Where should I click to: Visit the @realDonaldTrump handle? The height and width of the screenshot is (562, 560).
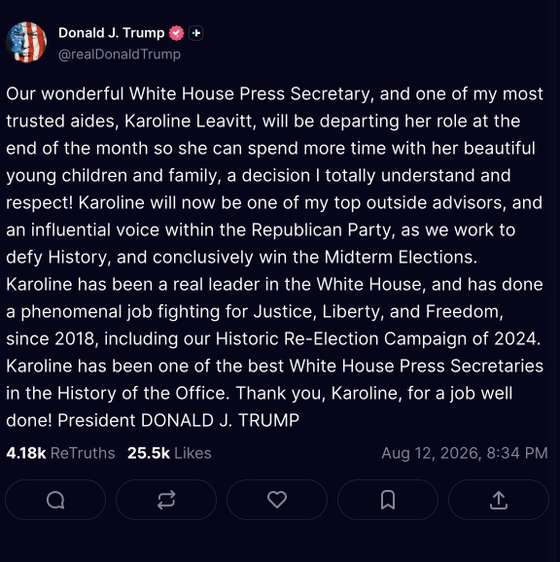point(119,54)
